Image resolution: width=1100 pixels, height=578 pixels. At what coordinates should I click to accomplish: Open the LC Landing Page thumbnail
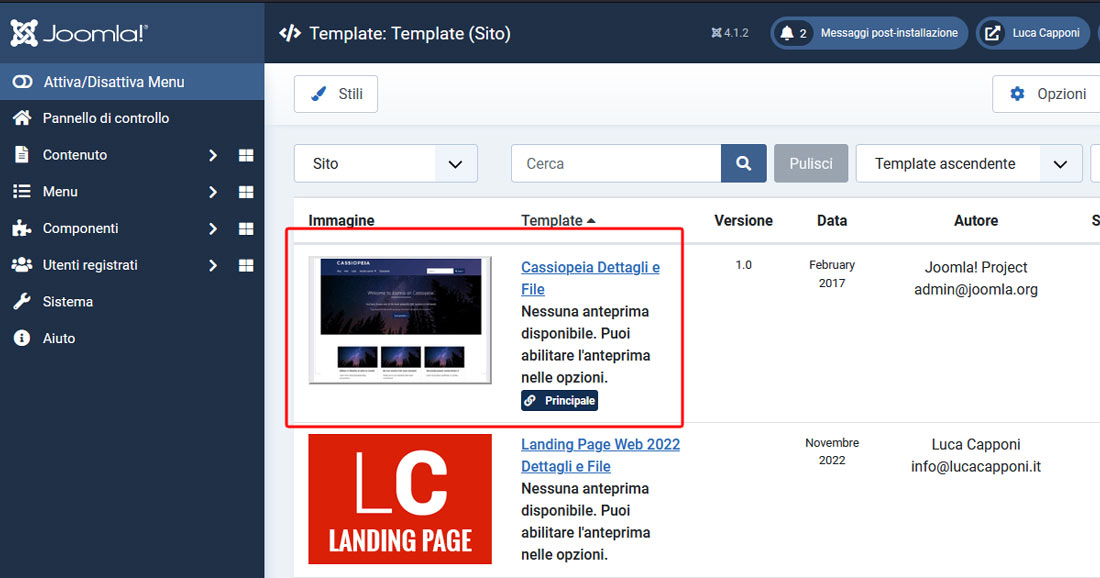click(x=400, y=499)
